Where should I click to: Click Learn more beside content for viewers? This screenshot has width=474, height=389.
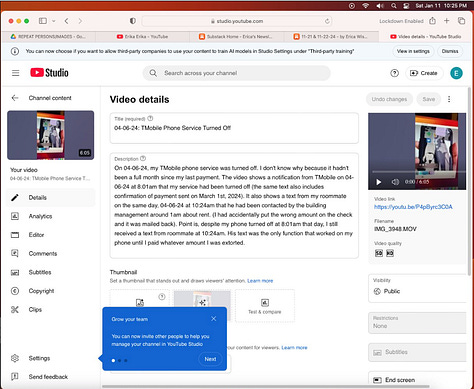pyautogui.click(x=294, y=347)
